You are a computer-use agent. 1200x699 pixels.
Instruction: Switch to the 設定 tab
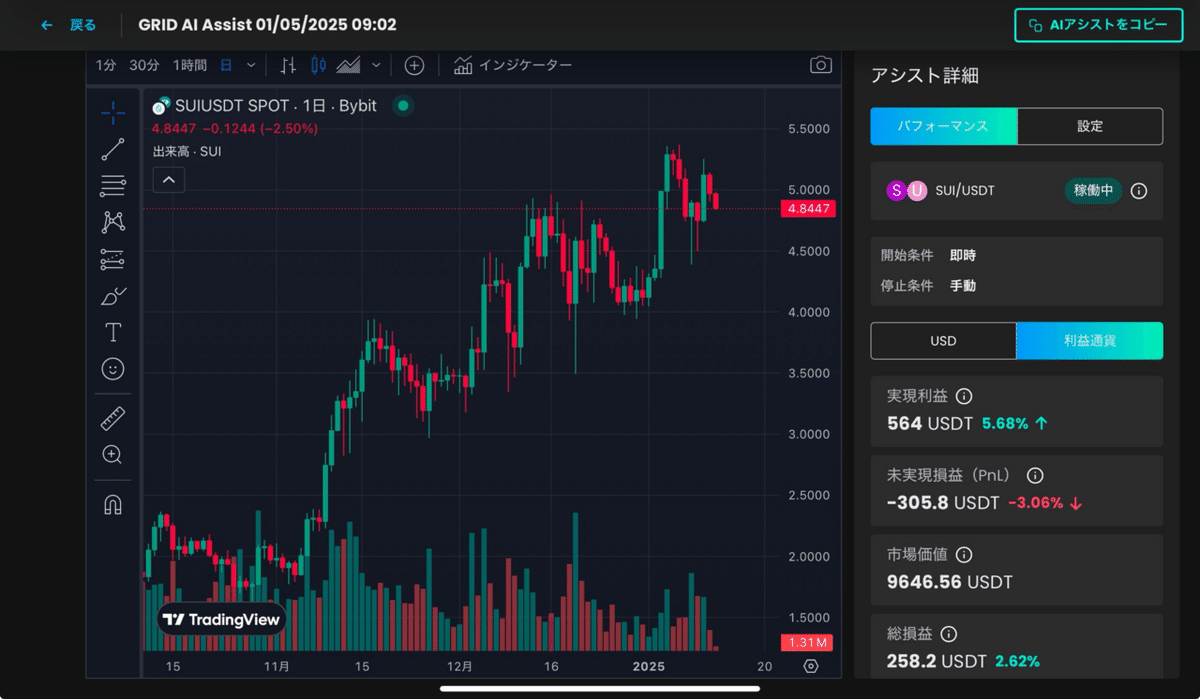coord(1090,126)
